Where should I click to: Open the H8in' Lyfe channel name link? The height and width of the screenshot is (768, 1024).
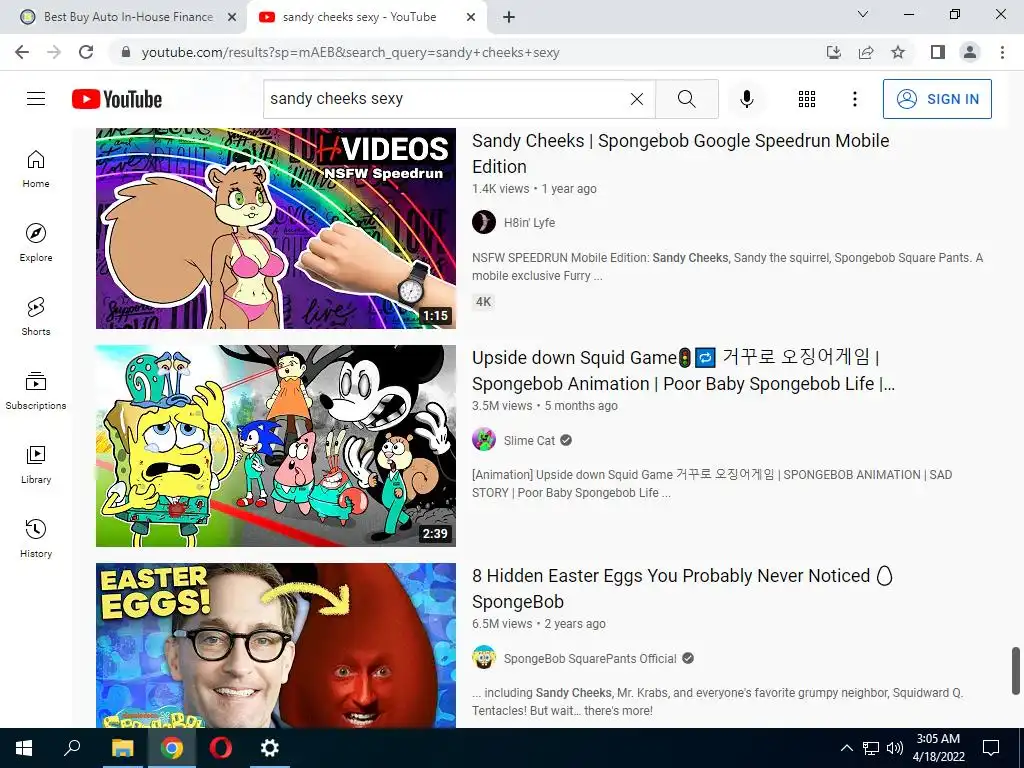(x=529, y=223)
